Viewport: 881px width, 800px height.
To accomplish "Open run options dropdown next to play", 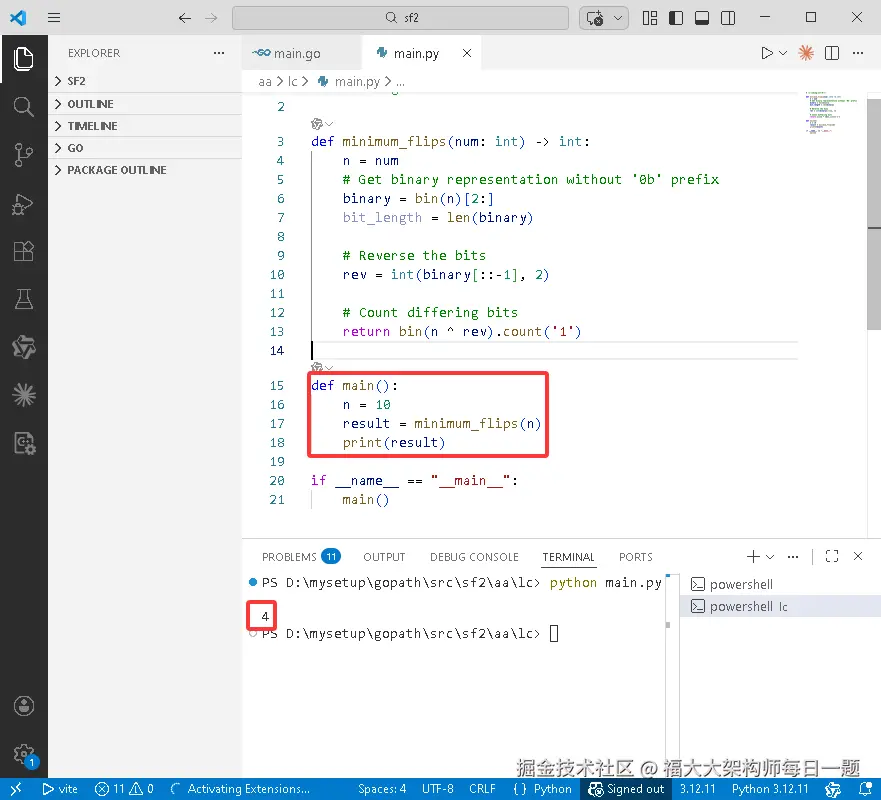I will pos(783,53).
